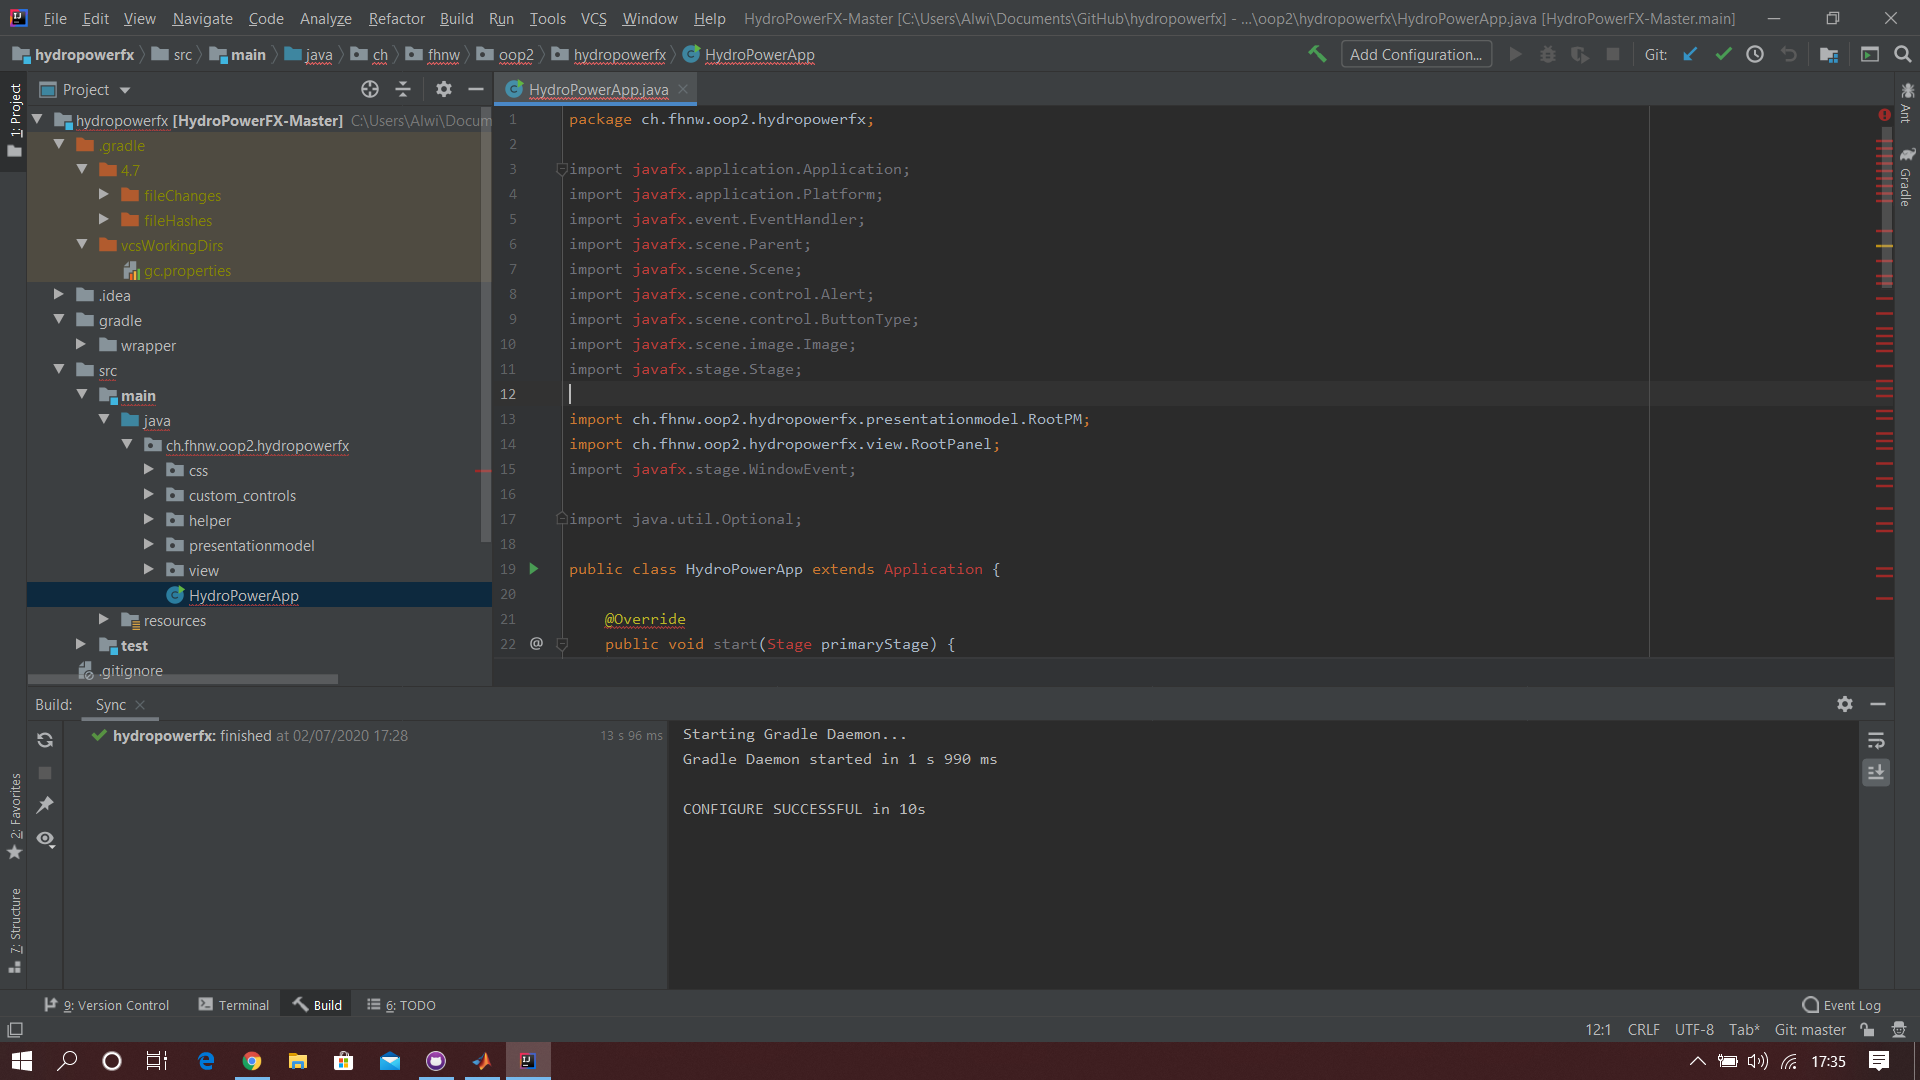Click the Git Commit checkmark icon
1920x1080 pixels.
tap(1723, 54)
